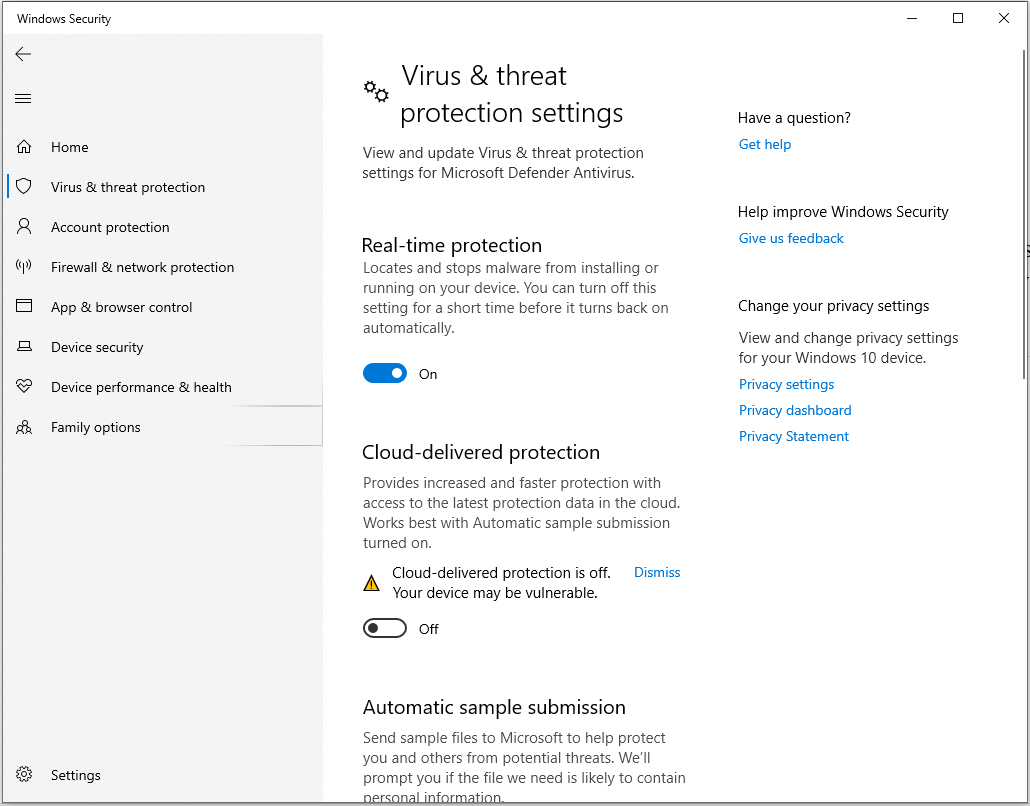
Task: Click the back arrow to go back
Action: pos(23,54)
